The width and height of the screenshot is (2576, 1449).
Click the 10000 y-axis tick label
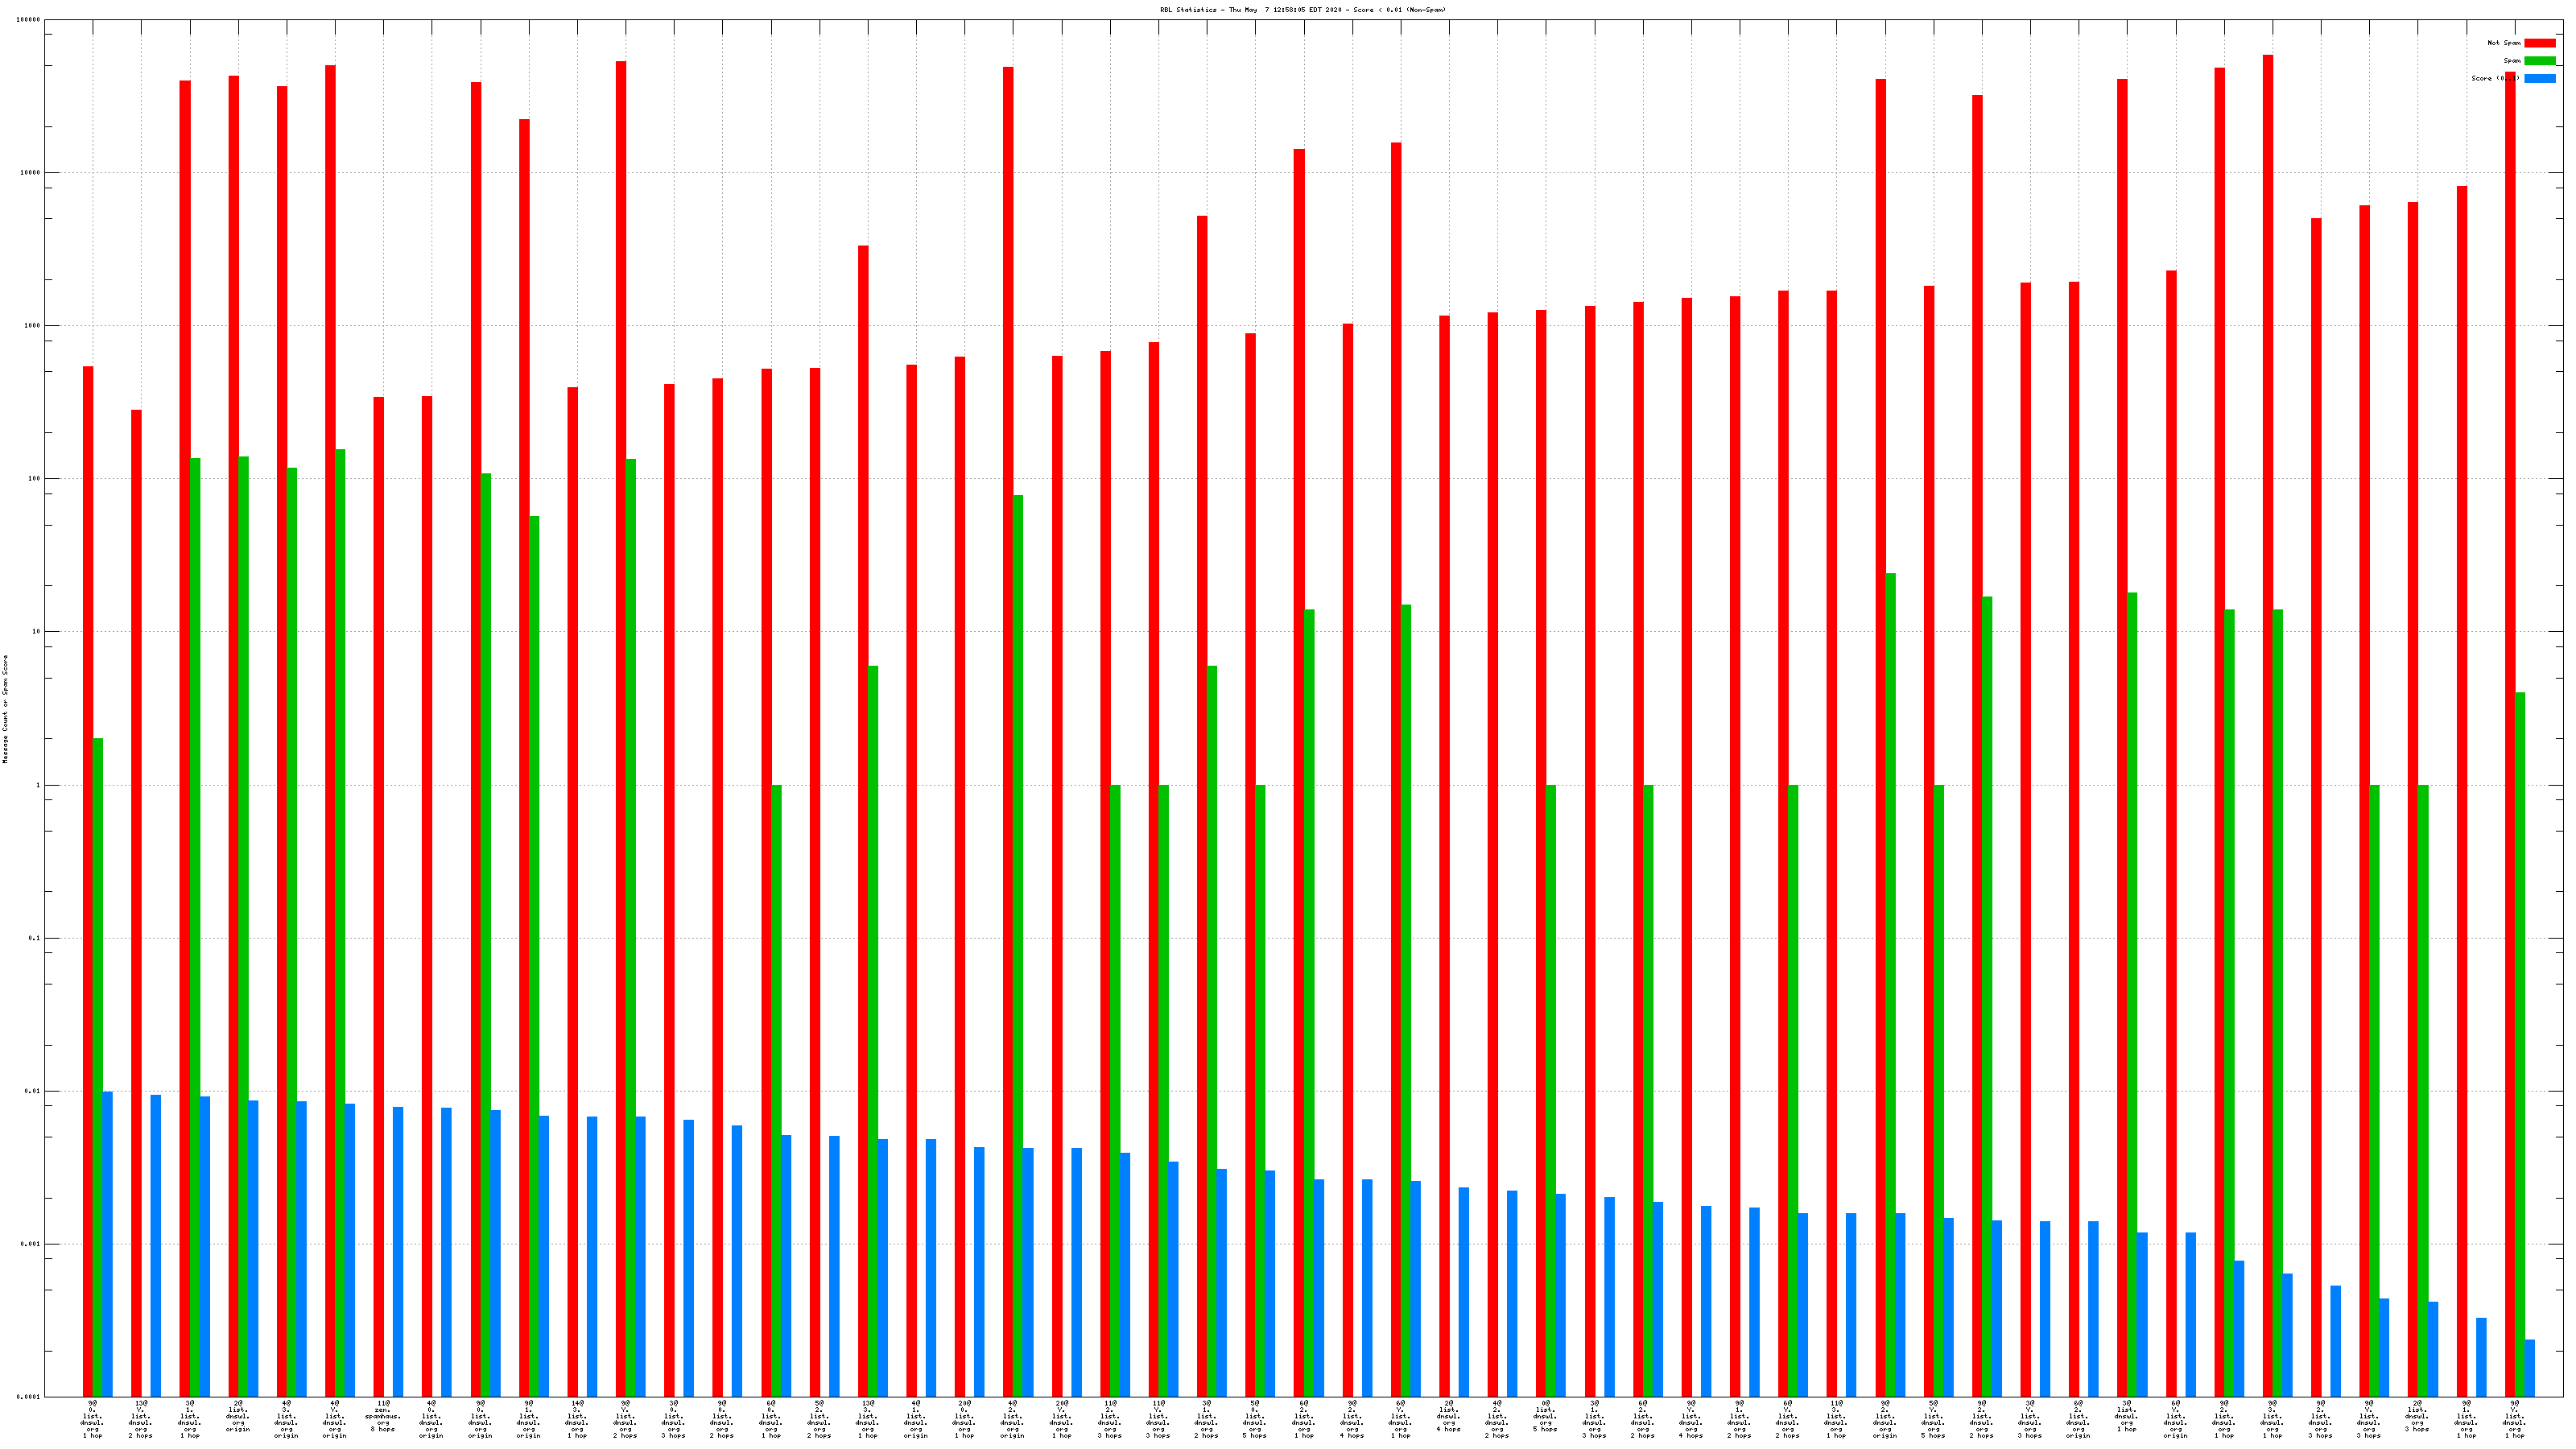pyautogui.click(x=30, y=173)
